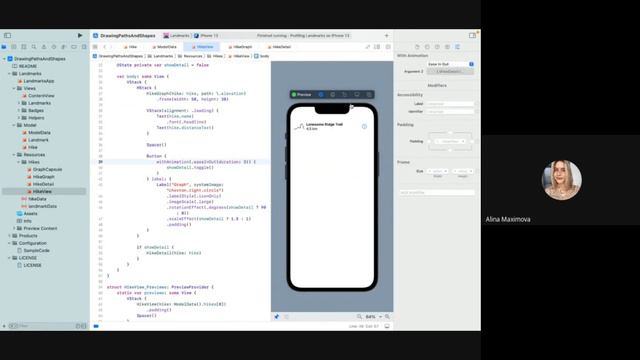Screen dimensions: 640x360
Task: Switch to the HikeGraph editor tab
Action: [240, 47]
